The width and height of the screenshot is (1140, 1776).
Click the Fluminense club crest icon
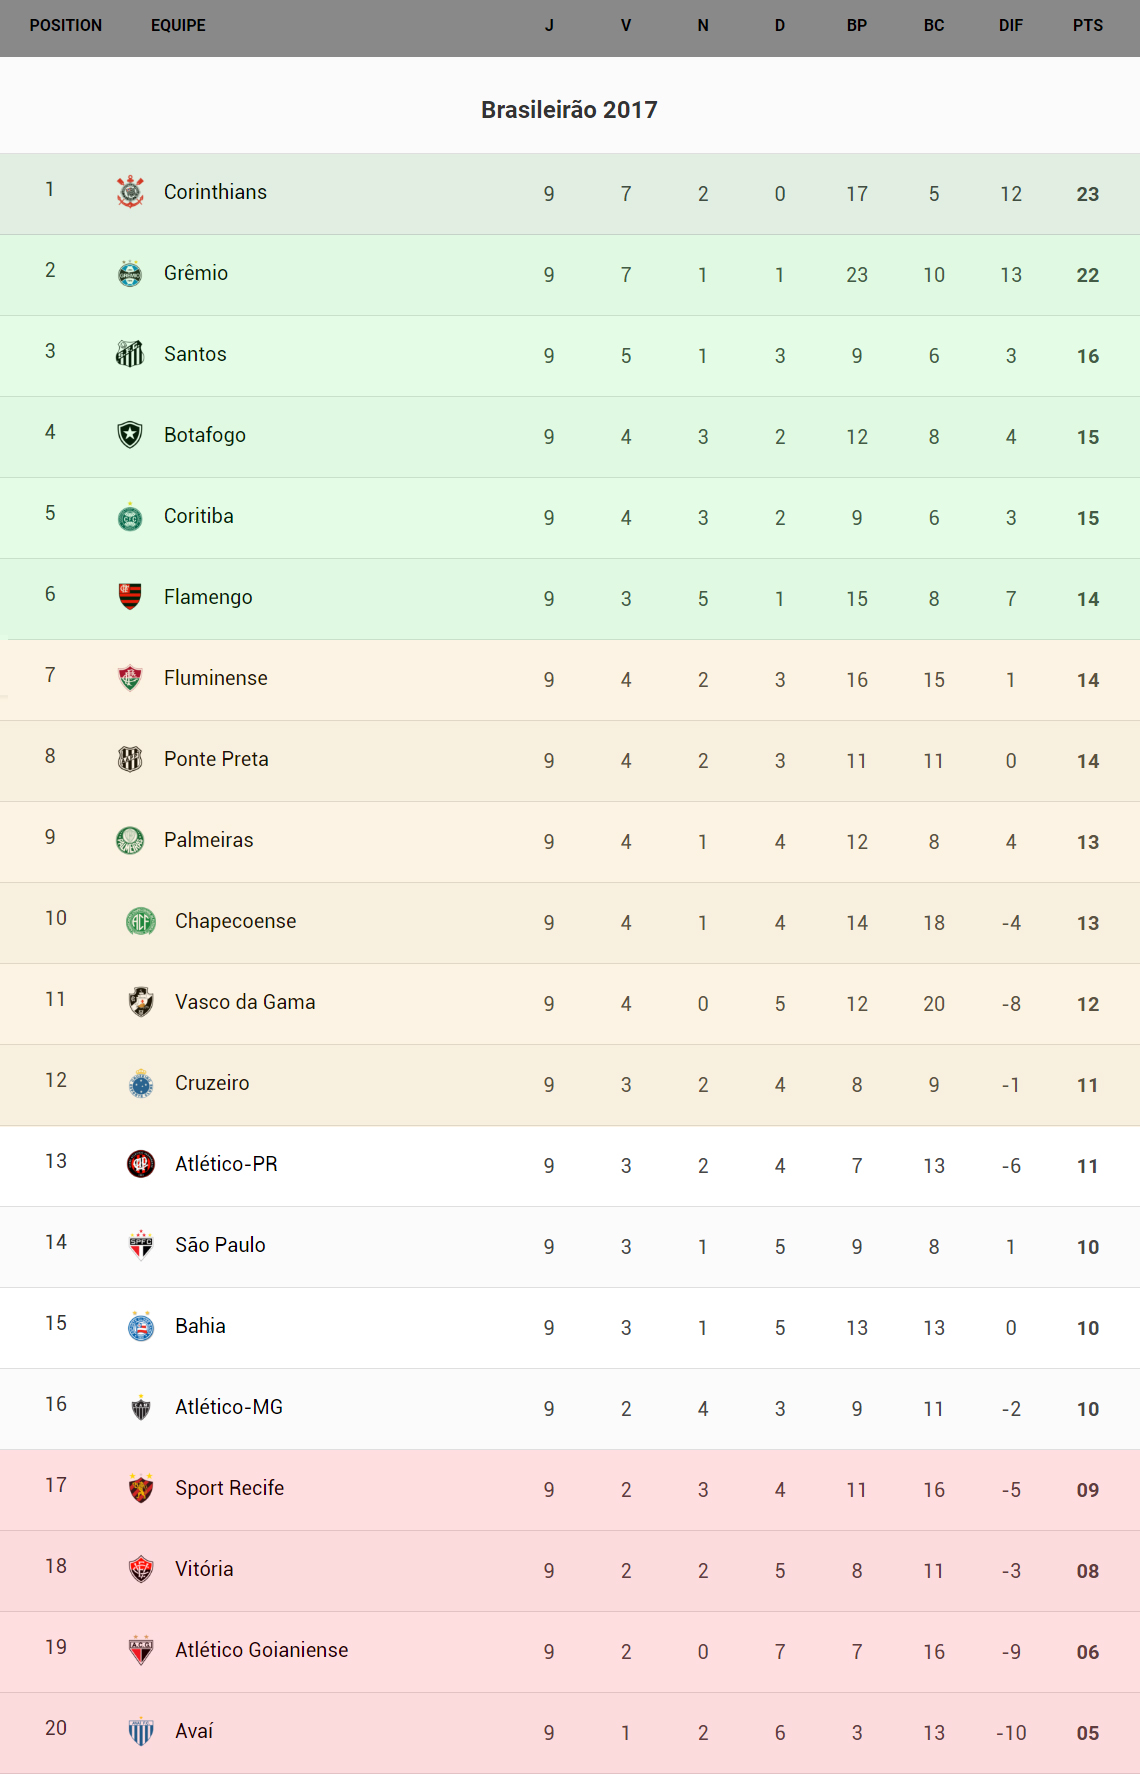click(130, 678)
